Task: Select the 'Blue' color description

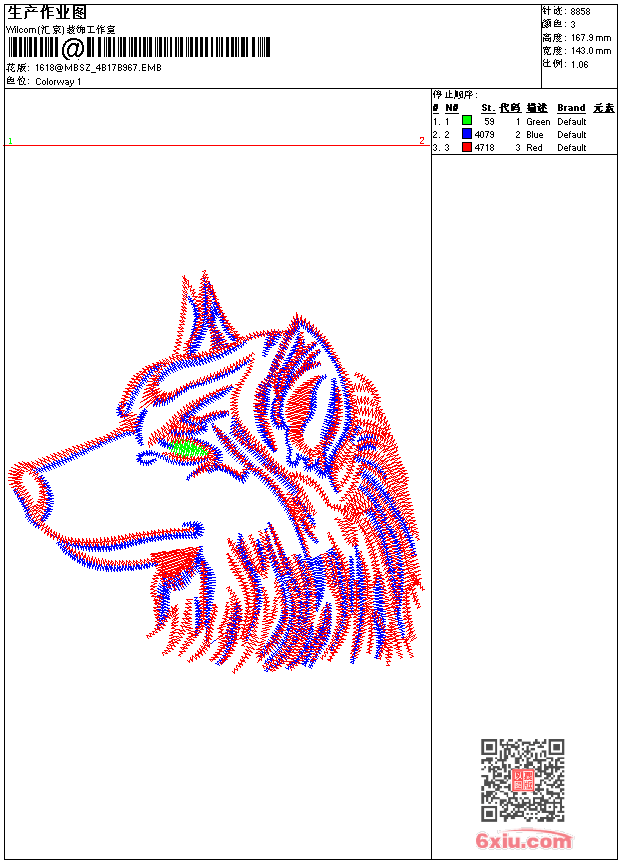Action: (534, 134)
